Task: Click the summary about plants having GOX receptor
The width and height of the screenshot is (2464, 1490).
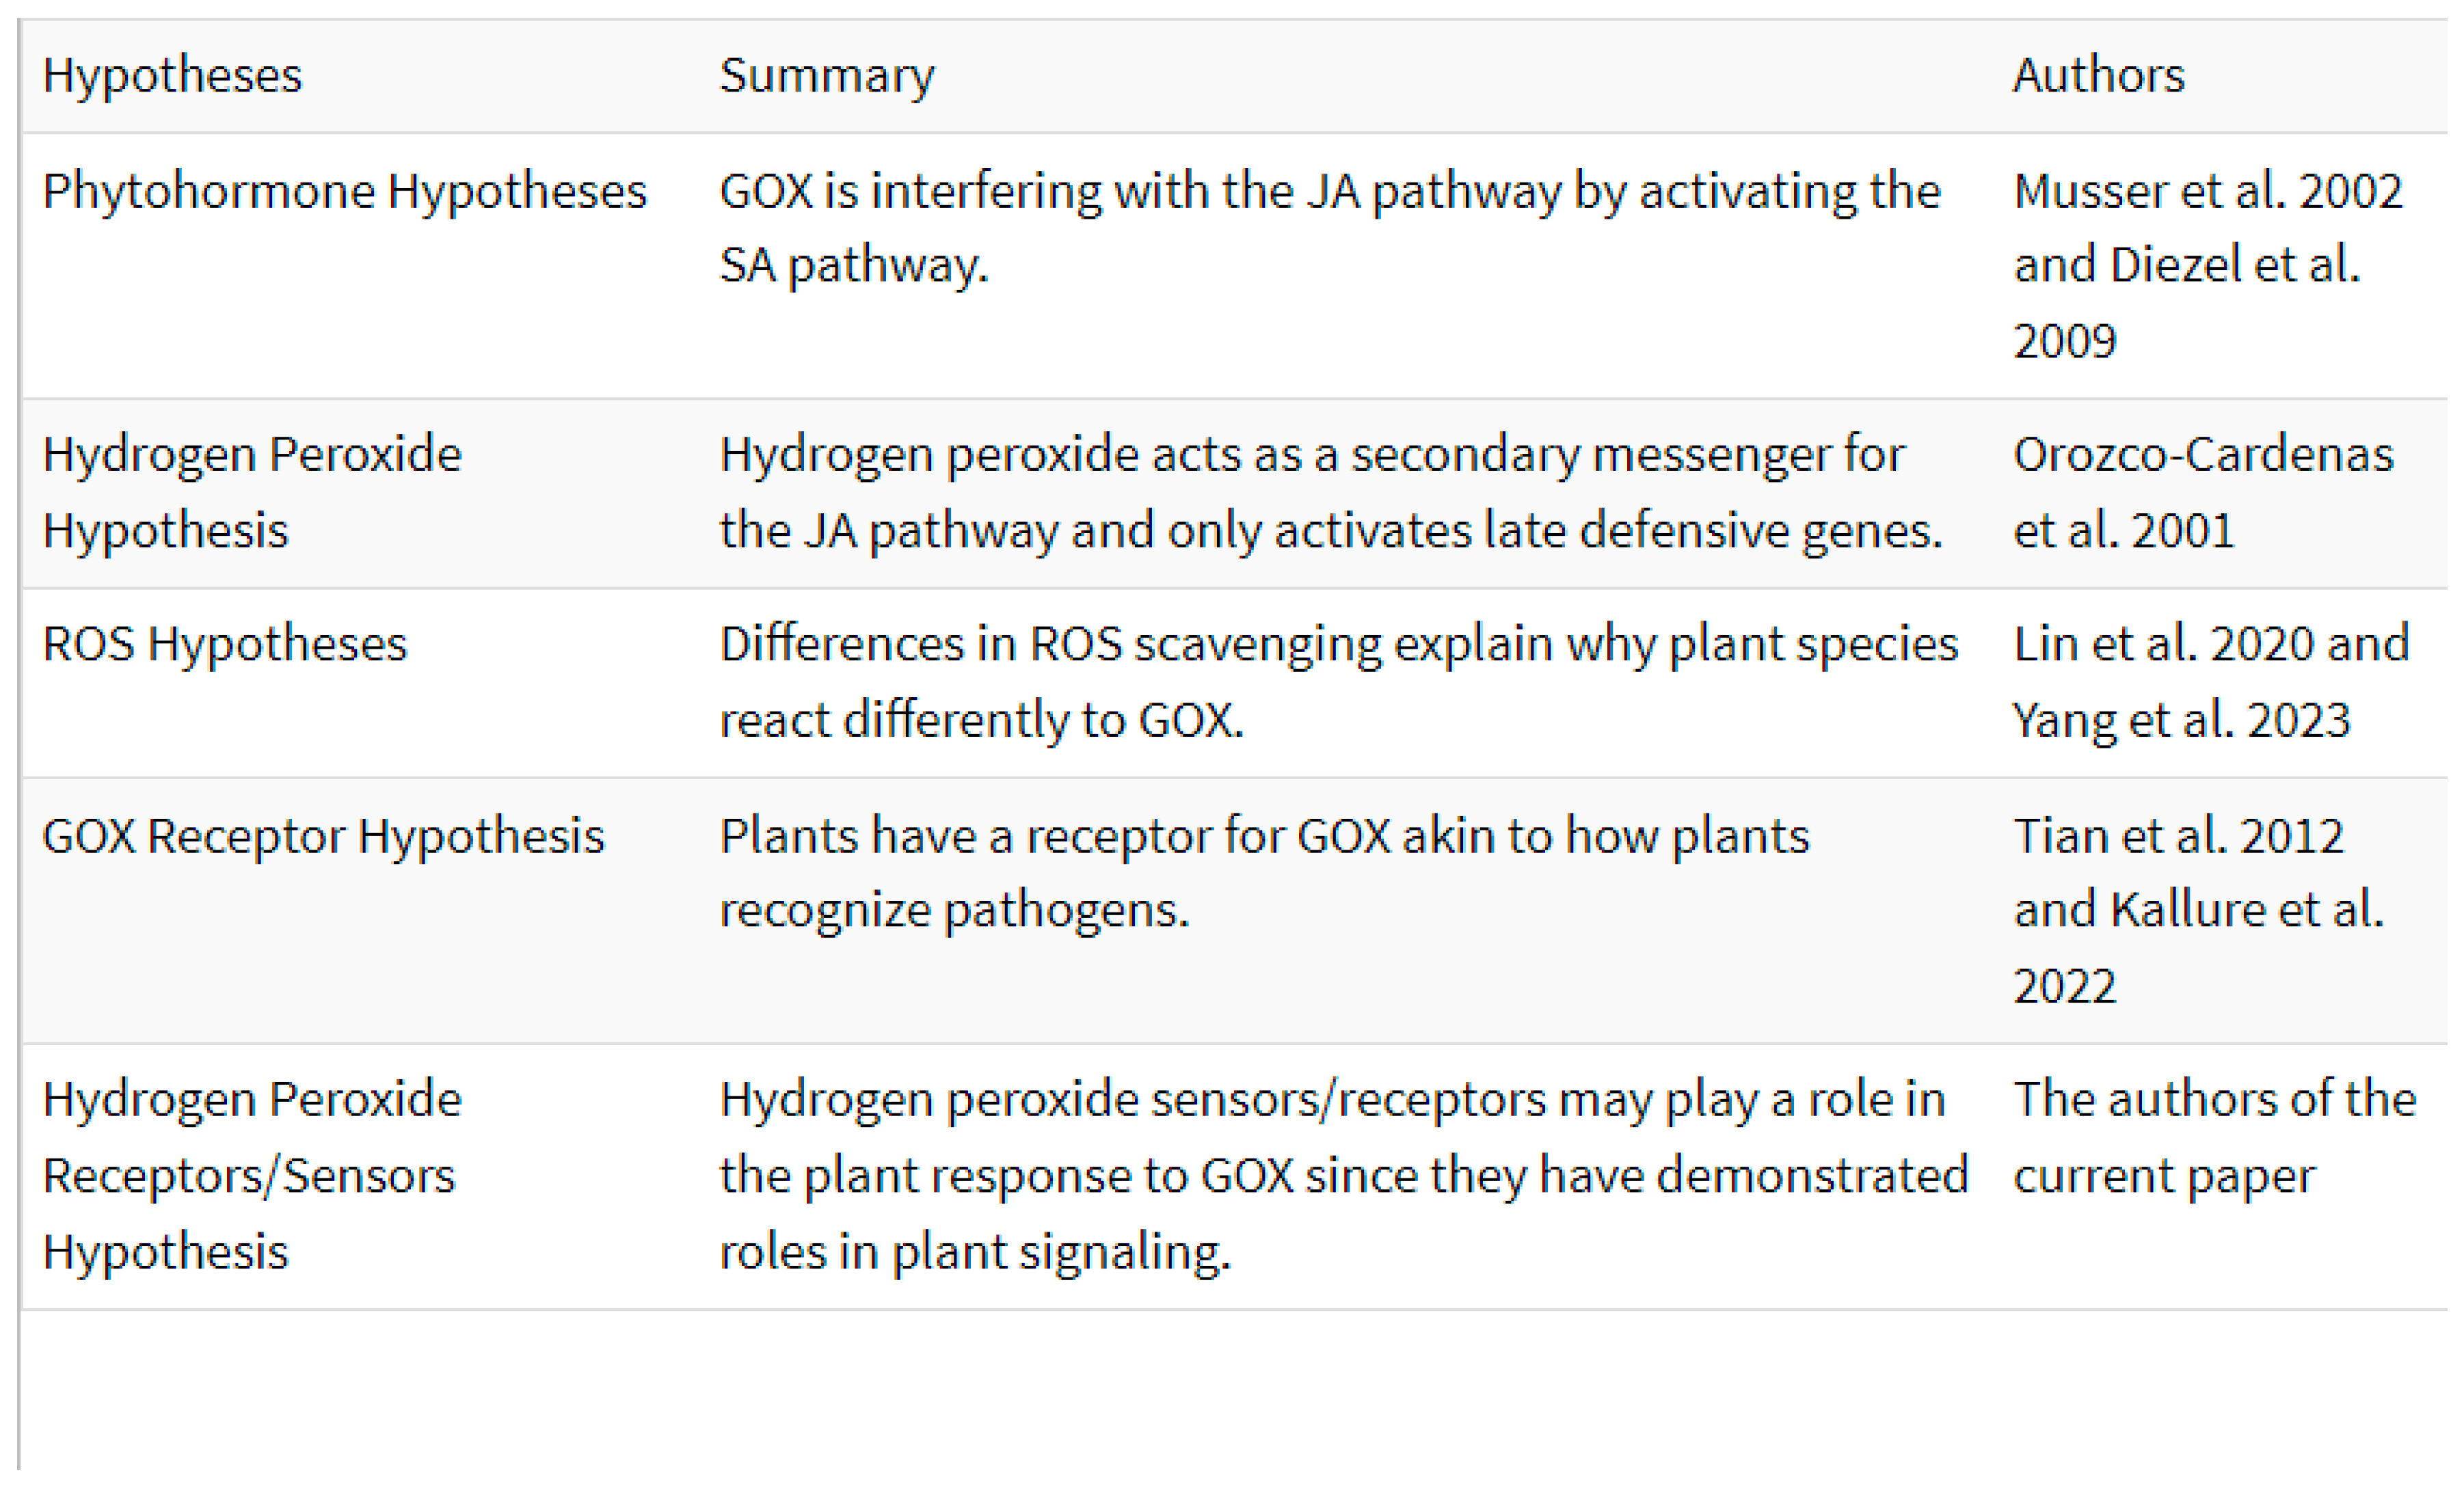Action: pyautogui.click(x=1264, y=873)
